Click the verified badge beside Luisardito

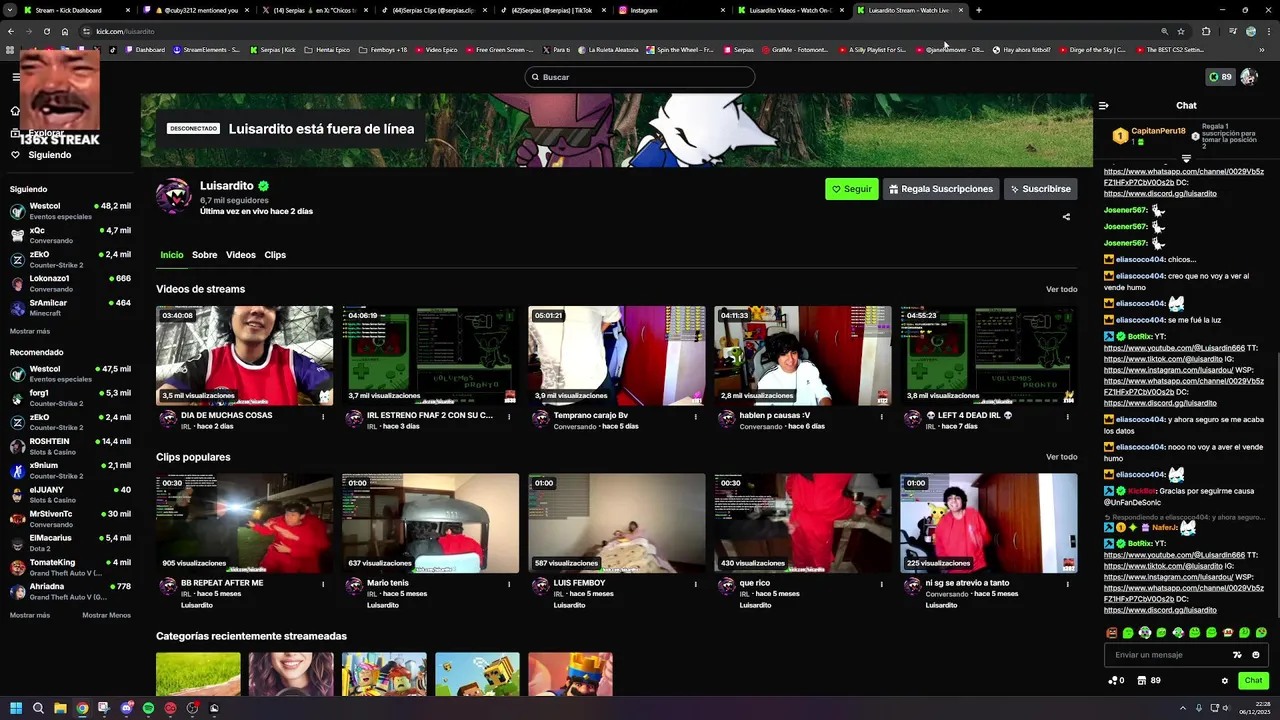pyautogui.click(x=263, y=186)
